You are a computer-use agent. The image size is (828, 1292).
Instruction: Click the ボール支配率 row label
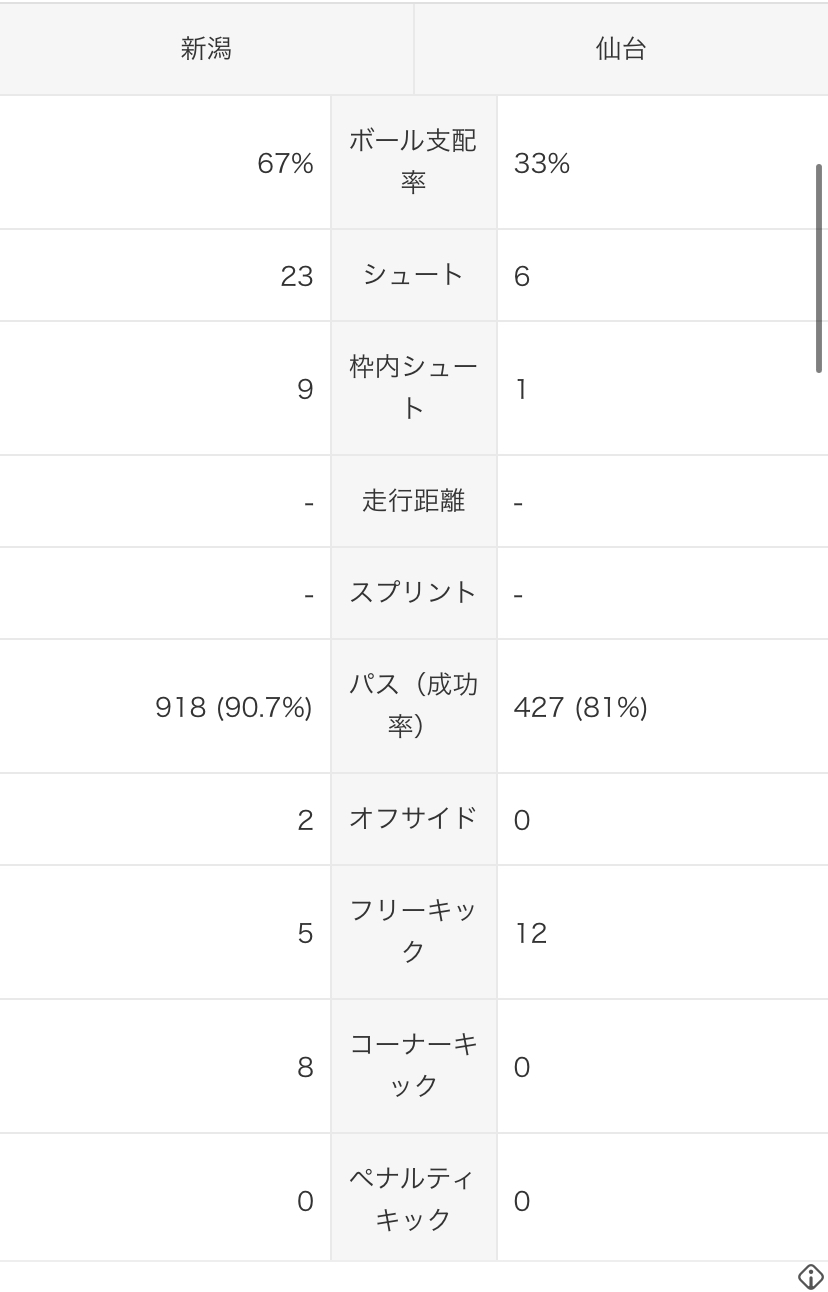413,162
